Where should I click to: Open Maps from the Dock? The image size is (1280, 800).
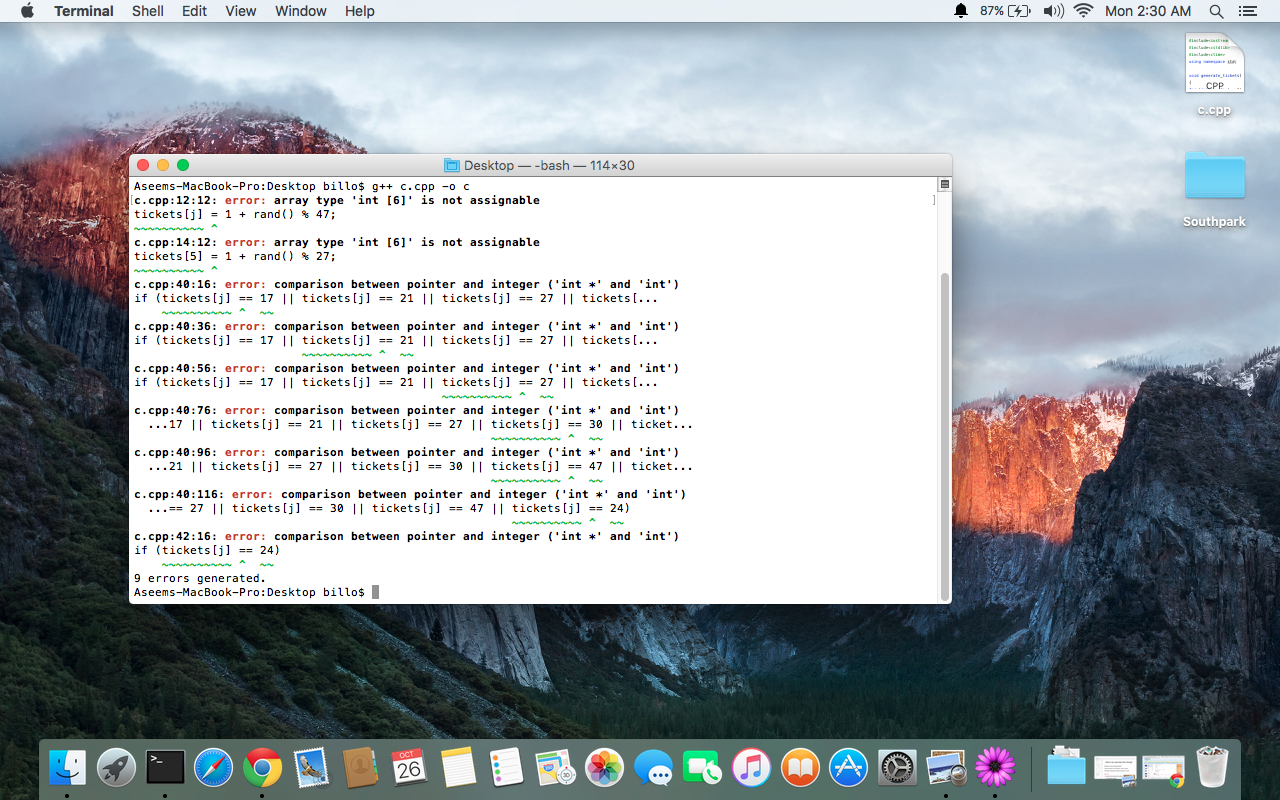(555, 768)
